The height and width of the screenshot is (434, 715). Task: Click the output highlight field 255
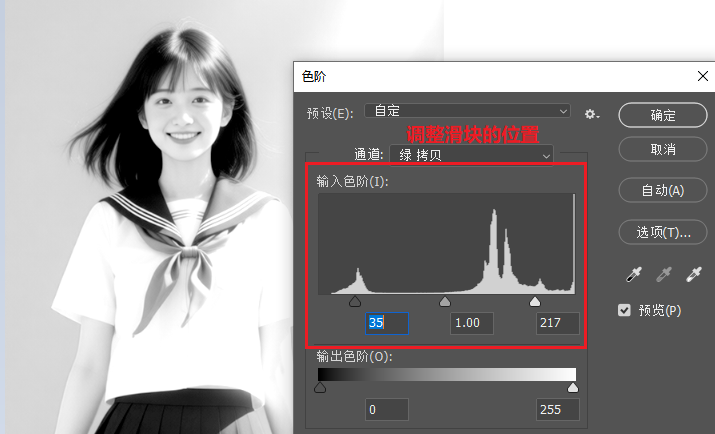[558, 409]
